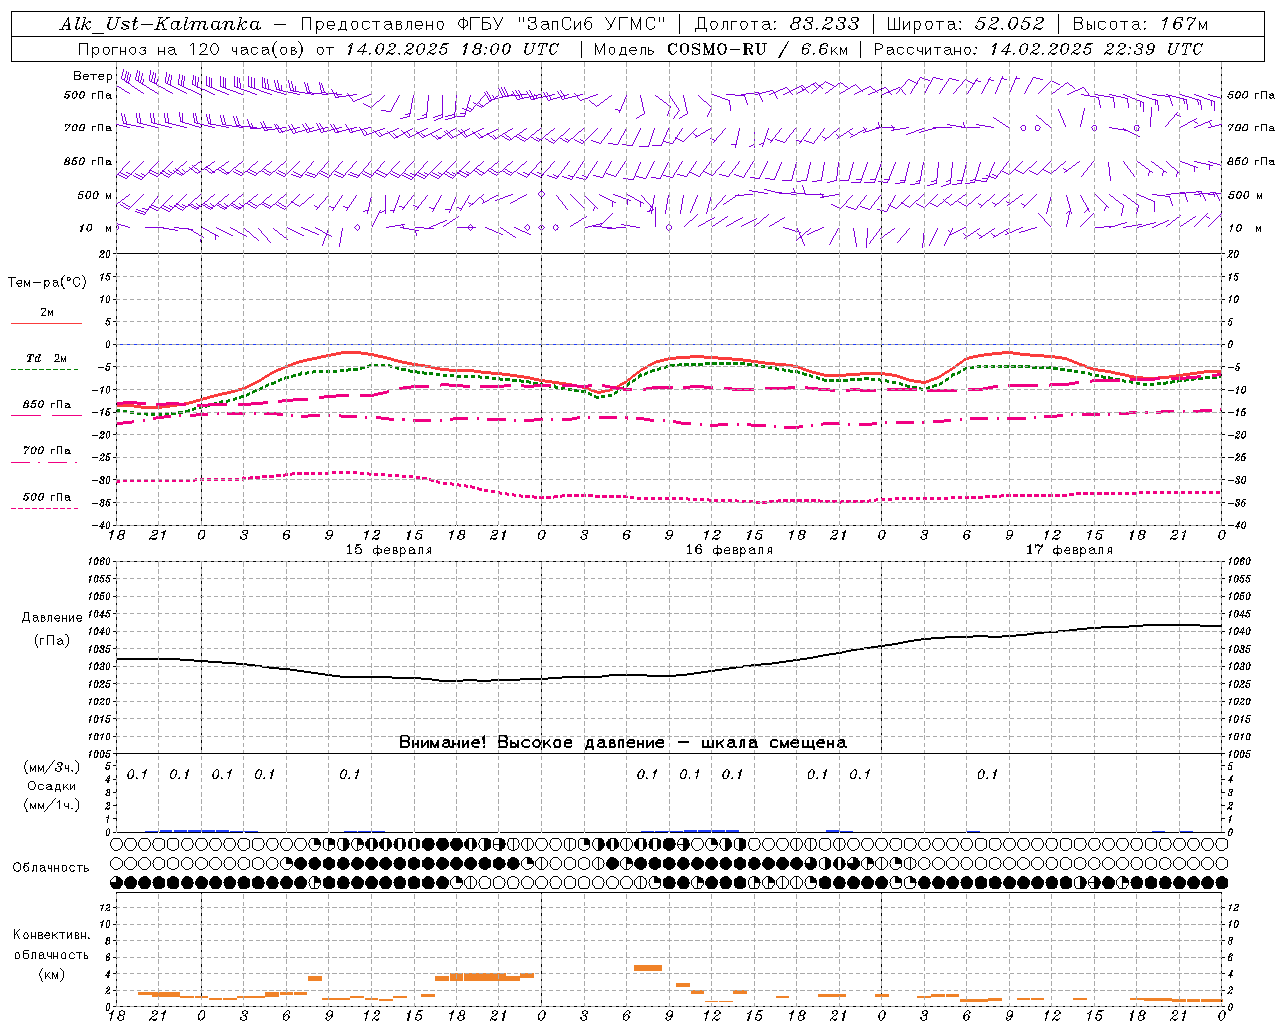The width and height of the screenshot is (1280, 1024).
Task: Click the 'Облачность' cloudiness label
Action: point(51,868)
